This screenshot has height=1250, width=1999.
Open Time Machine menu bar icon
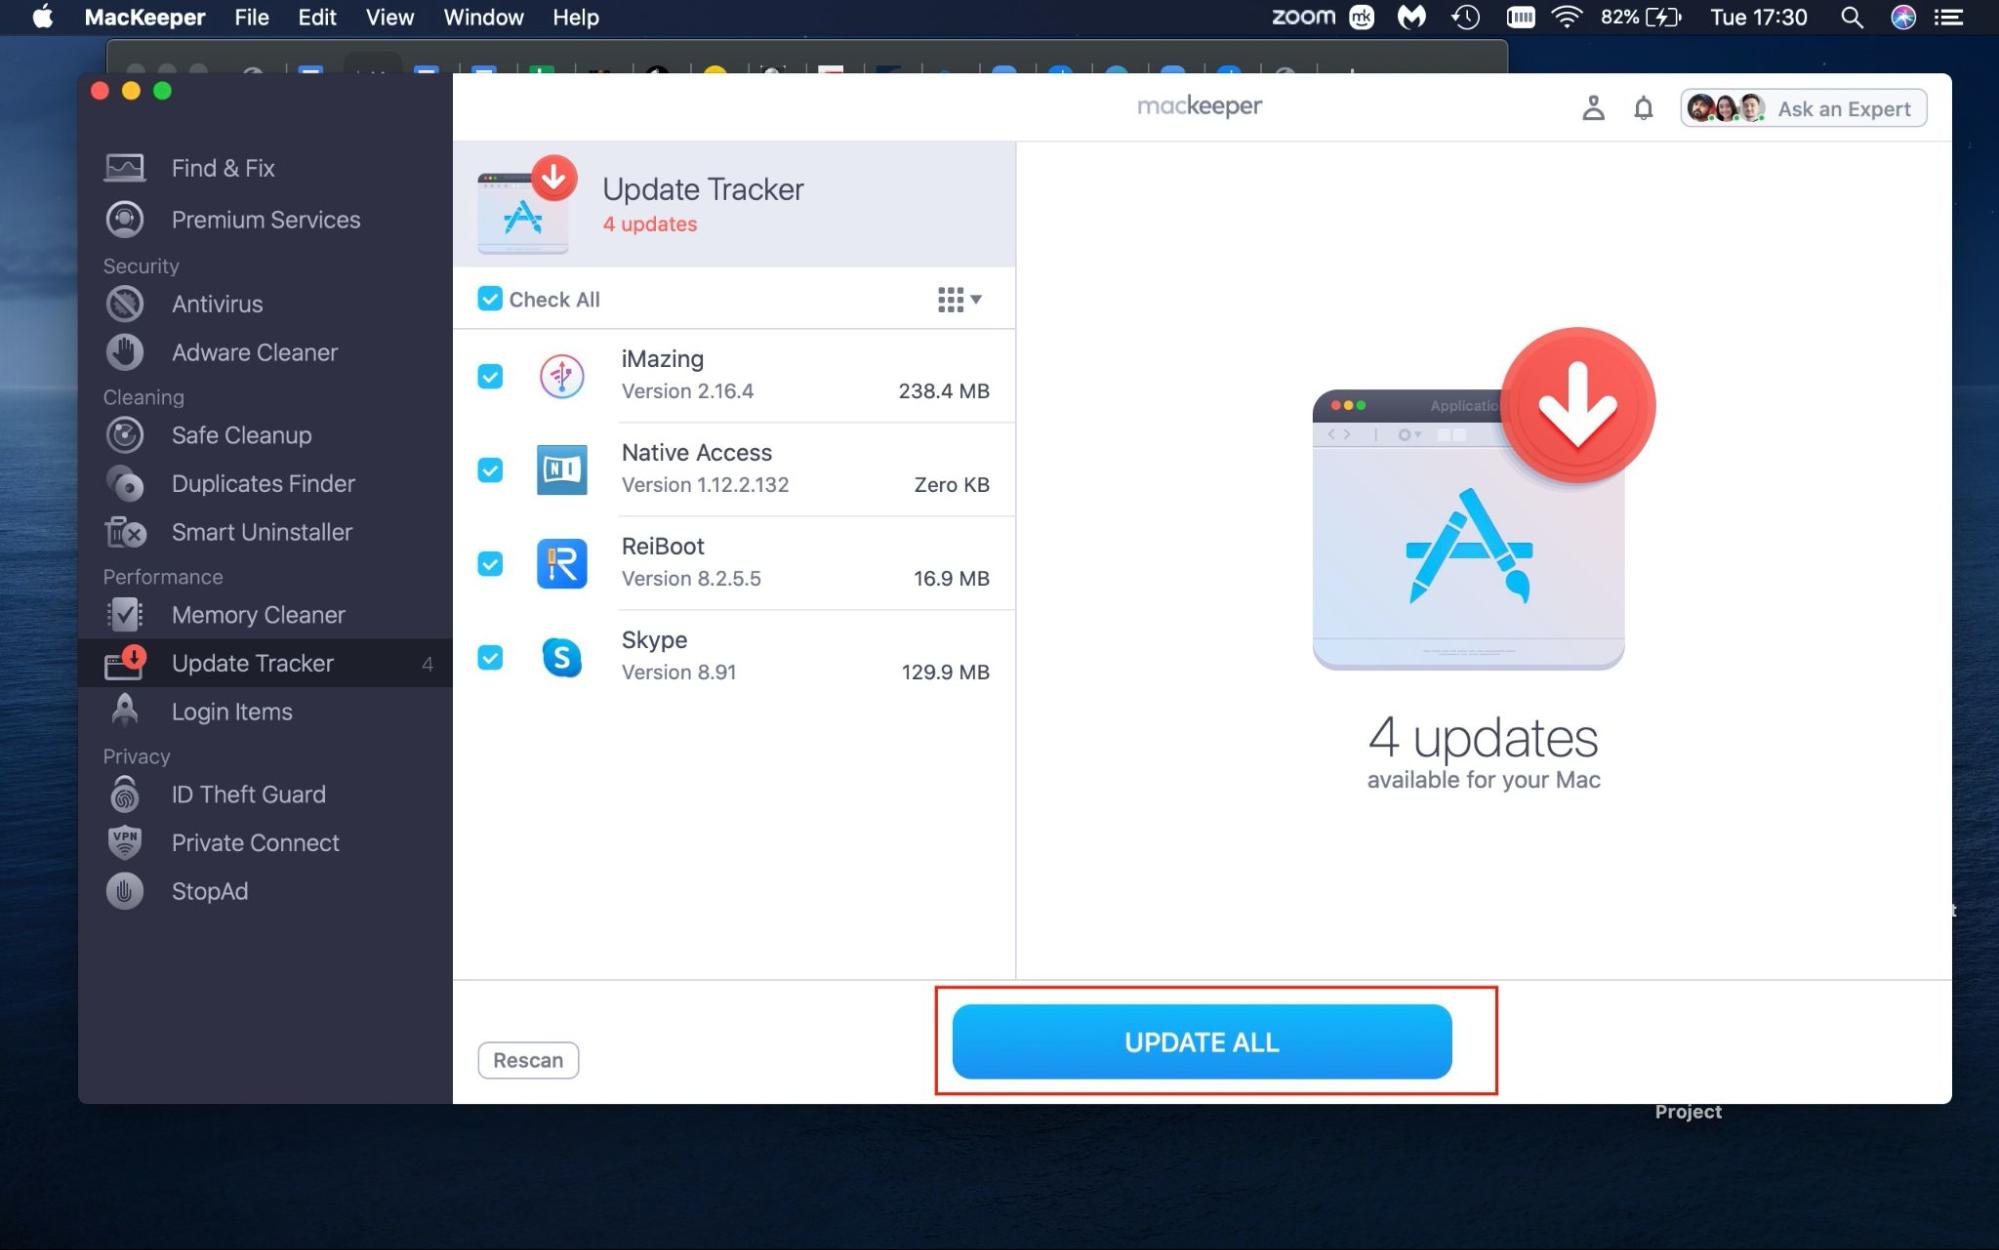point(1465,17)
